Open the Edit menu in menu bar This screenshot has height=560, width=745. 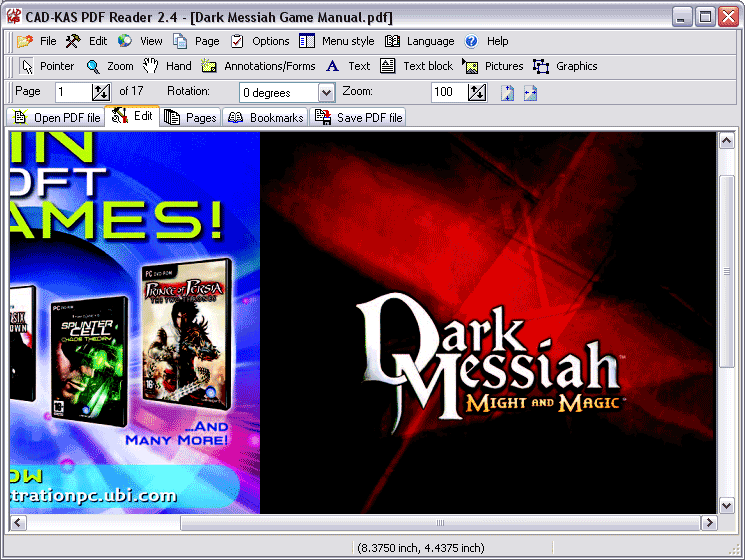[x=98, y=41]
